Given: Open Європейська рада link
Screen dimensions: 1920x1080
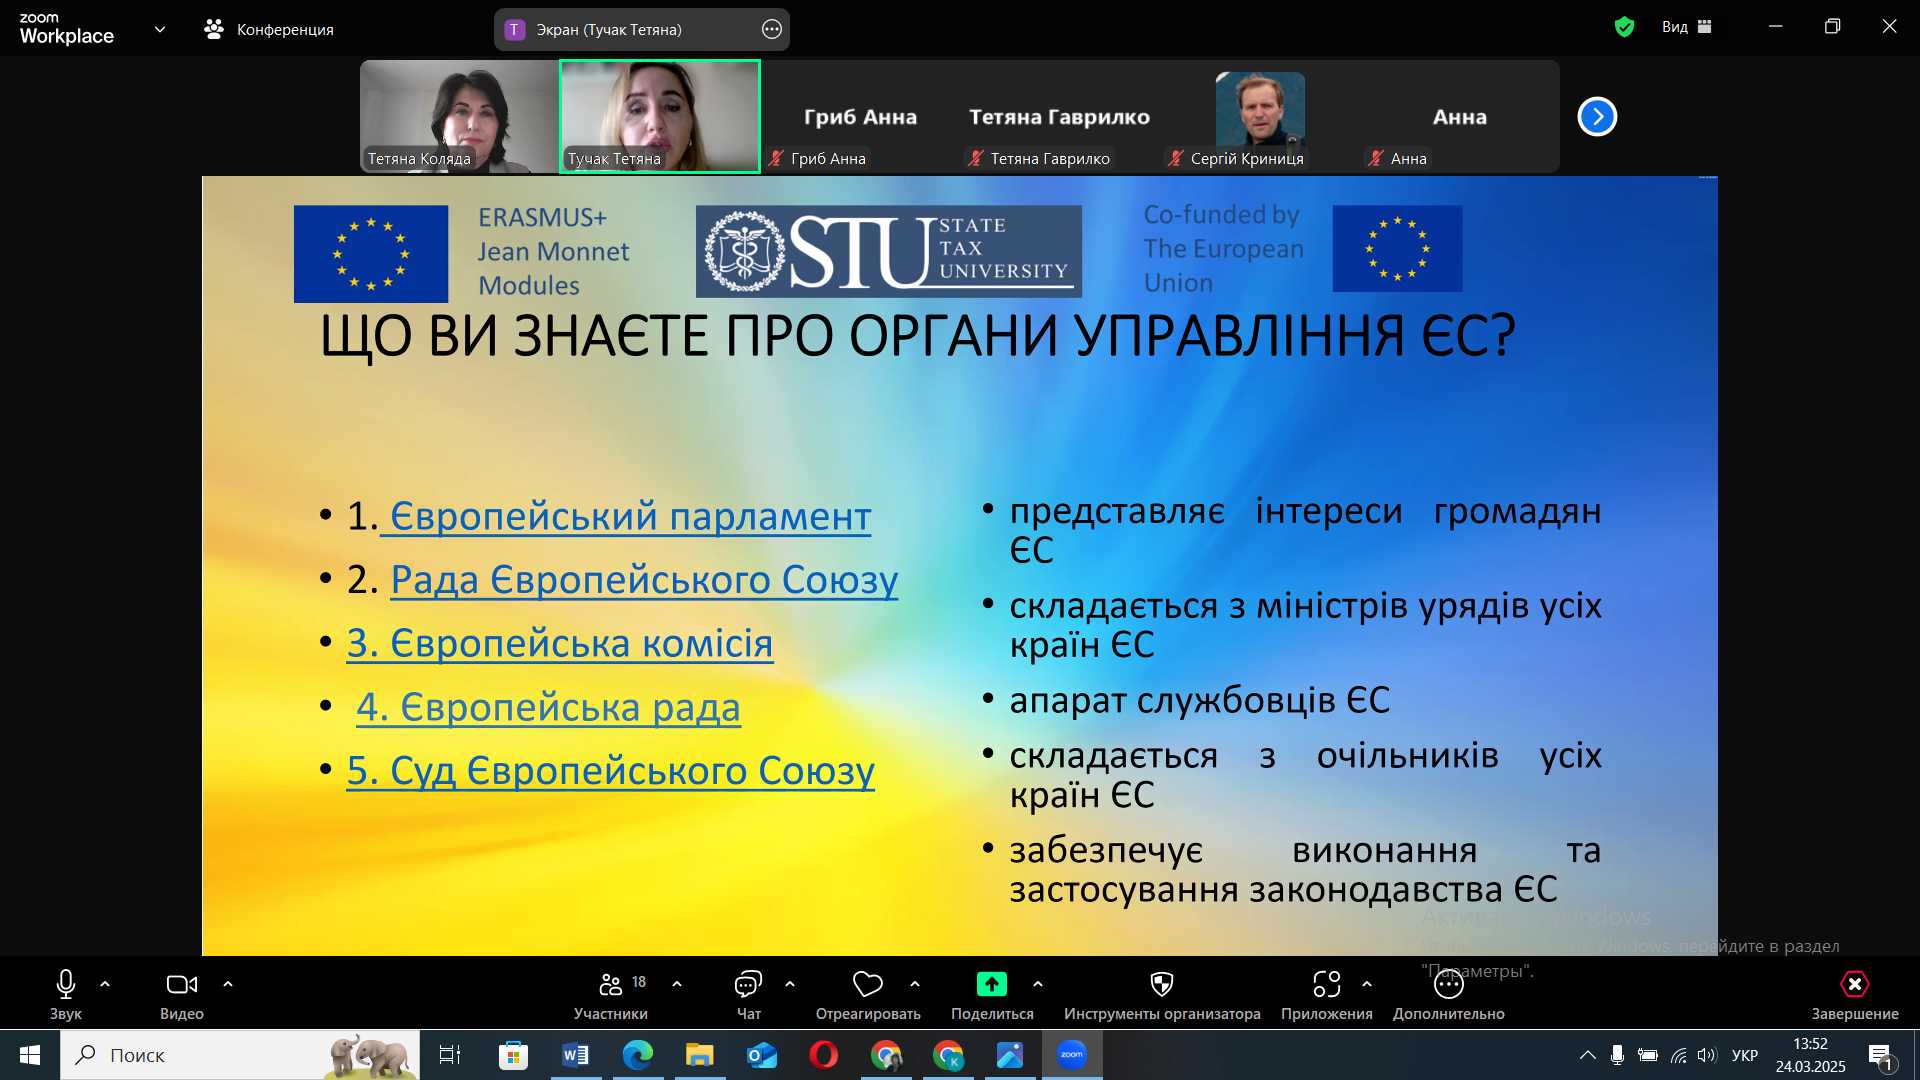Looking at the screenshot, I should click(x=549, y=707).
